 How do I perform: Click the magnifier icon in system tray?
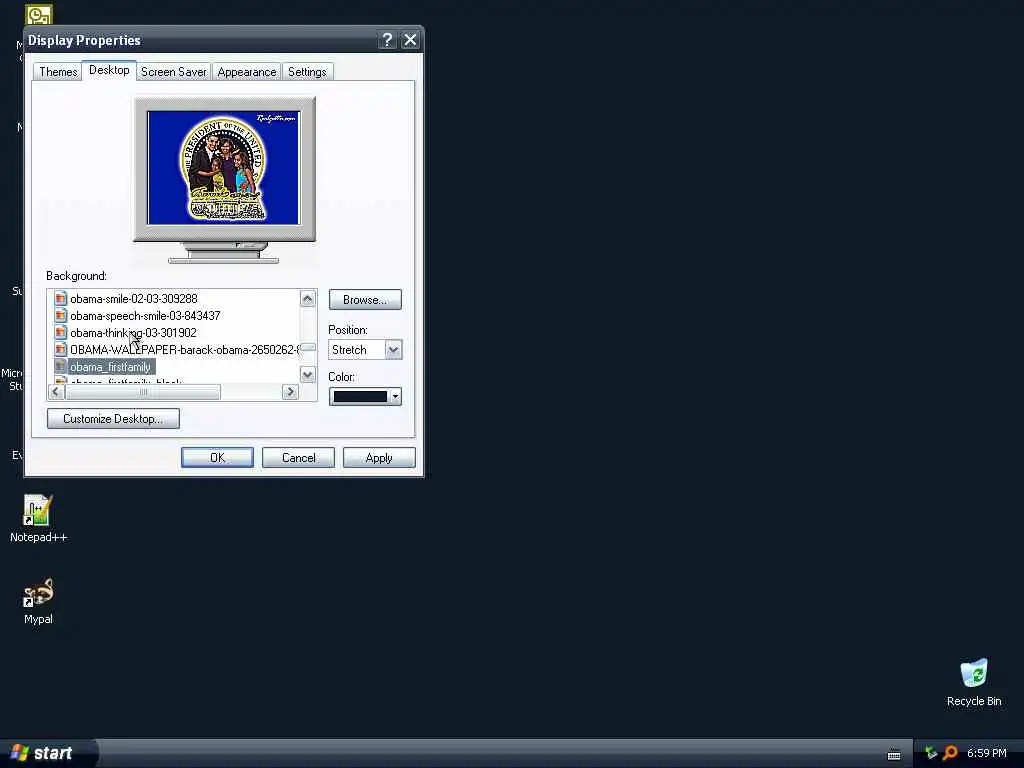click(x=950, y=753)
